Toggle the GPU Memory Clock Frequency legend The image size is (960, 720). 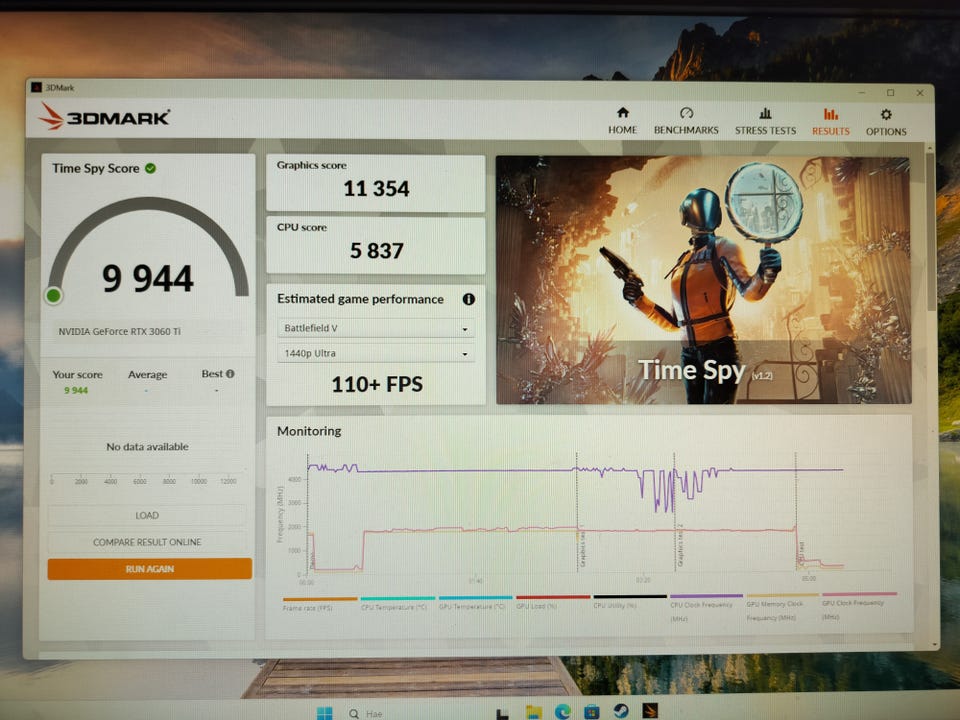[782, 607]
